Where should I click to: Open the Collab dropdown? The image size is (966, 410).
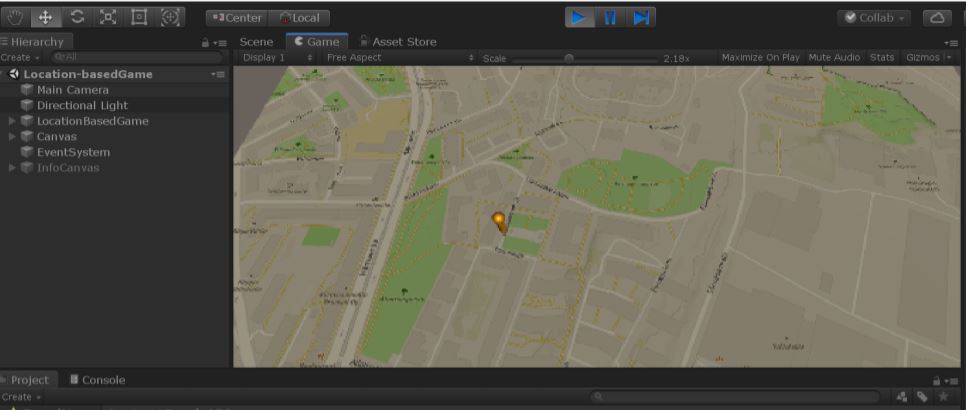click(x=874, y=18)
